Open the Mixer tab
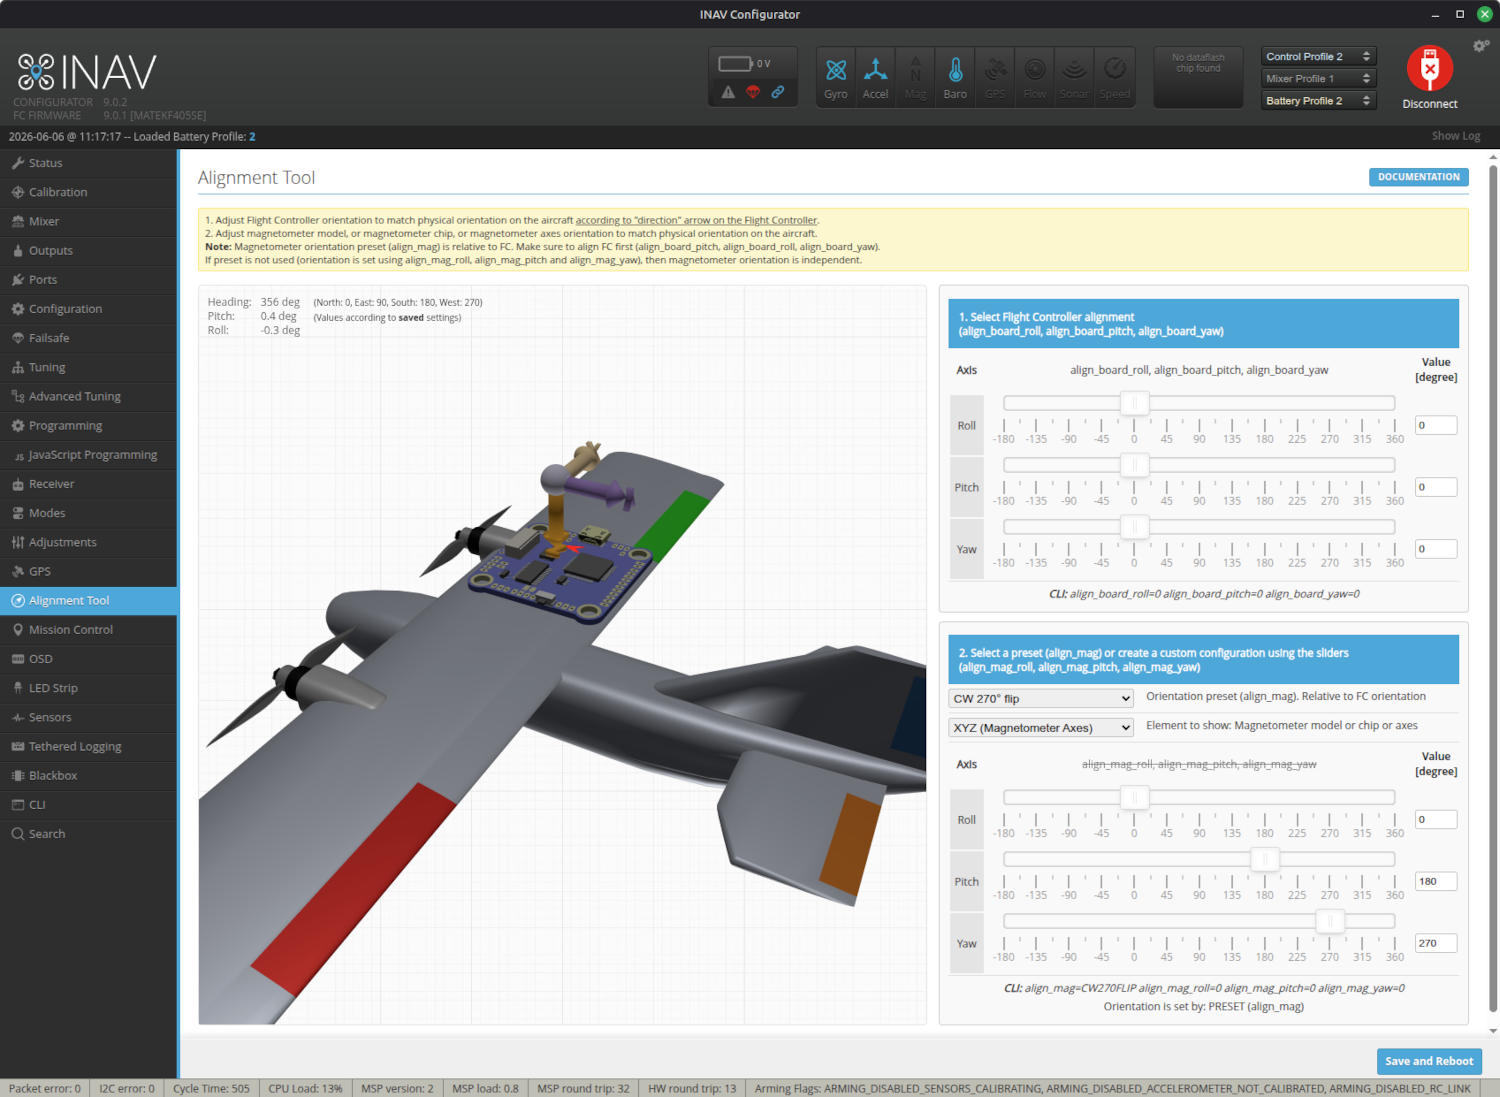The image size is (1500, 1097). tap(88, 222)
